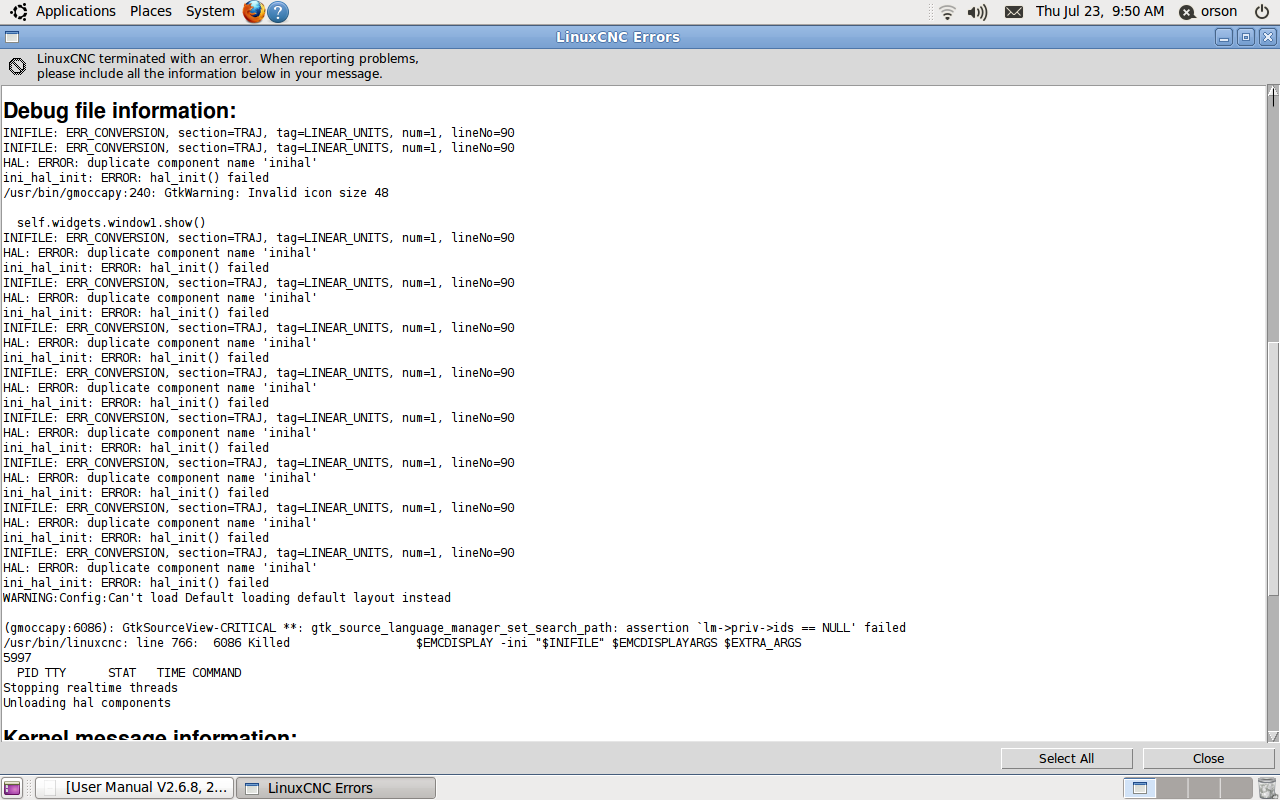Image resolution: width=1280 pixels, height=800 pixels.
Task: Click the vertical scrollbar thumb
Action: [1273, 470]
